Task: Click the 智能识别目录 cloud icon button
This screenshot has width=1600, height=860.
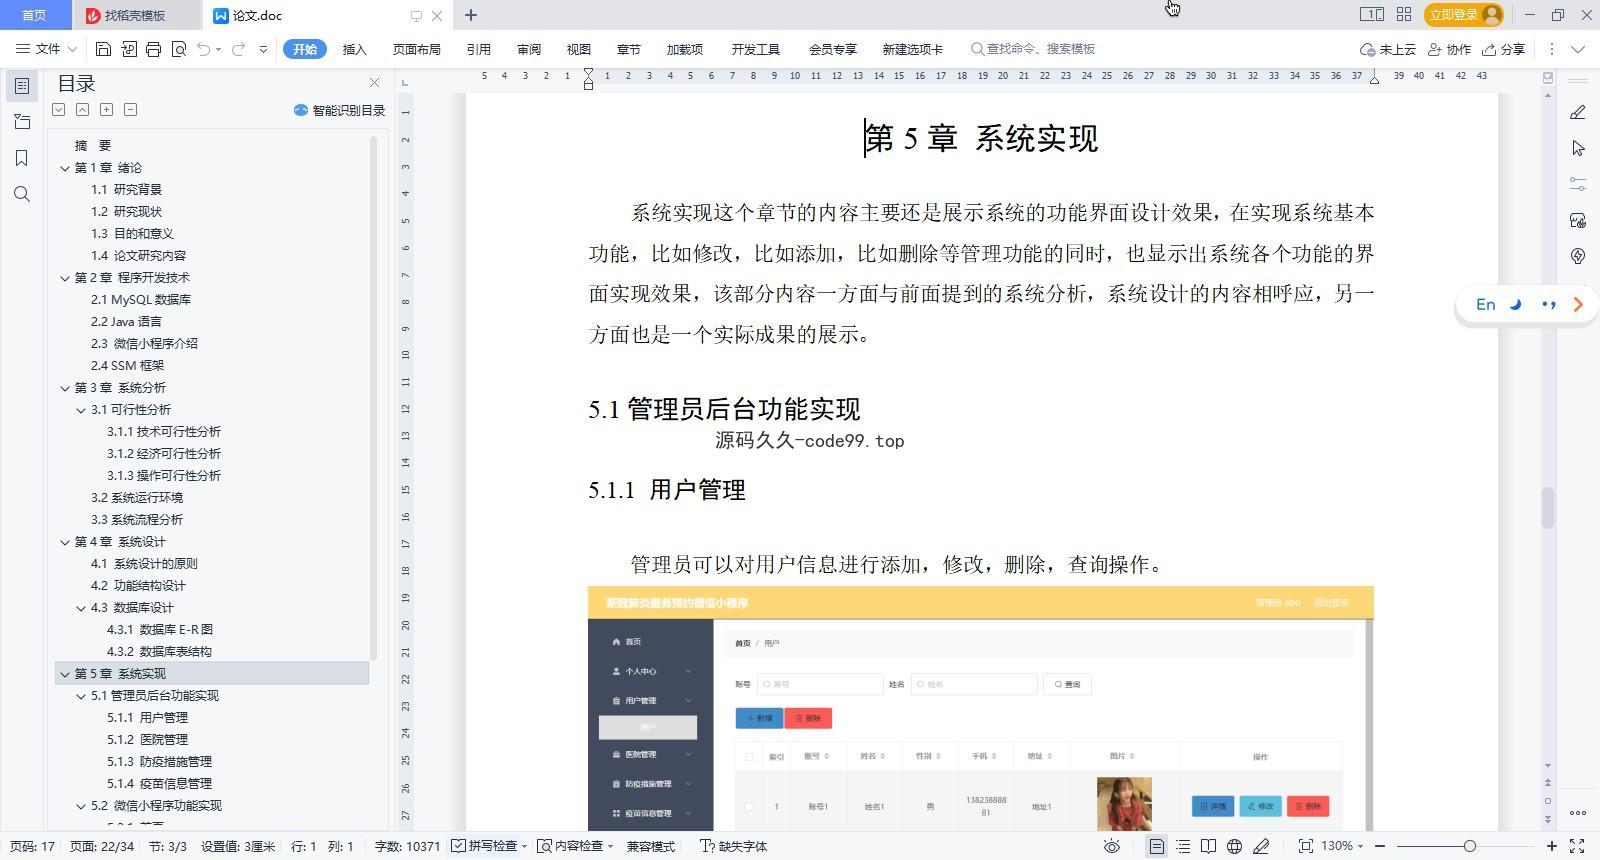Action: click(x=339, y=110)
